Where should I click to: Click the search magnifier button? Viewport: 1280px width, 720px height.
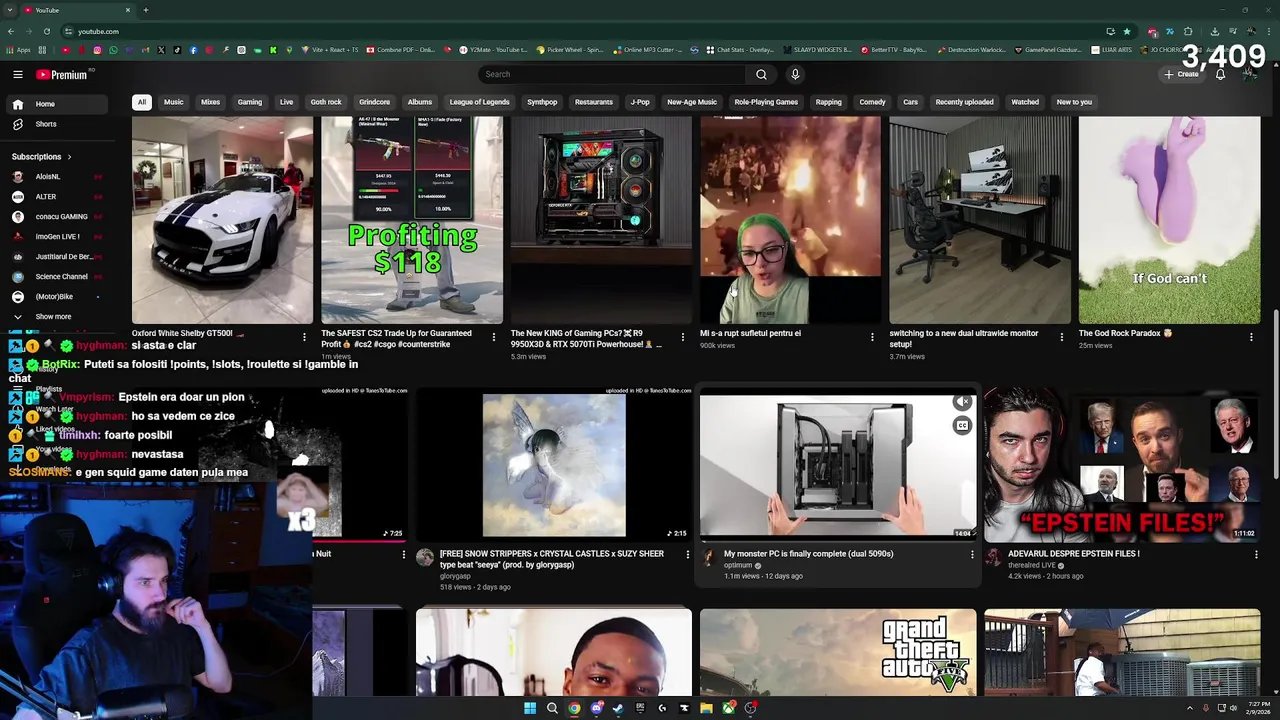761,74
